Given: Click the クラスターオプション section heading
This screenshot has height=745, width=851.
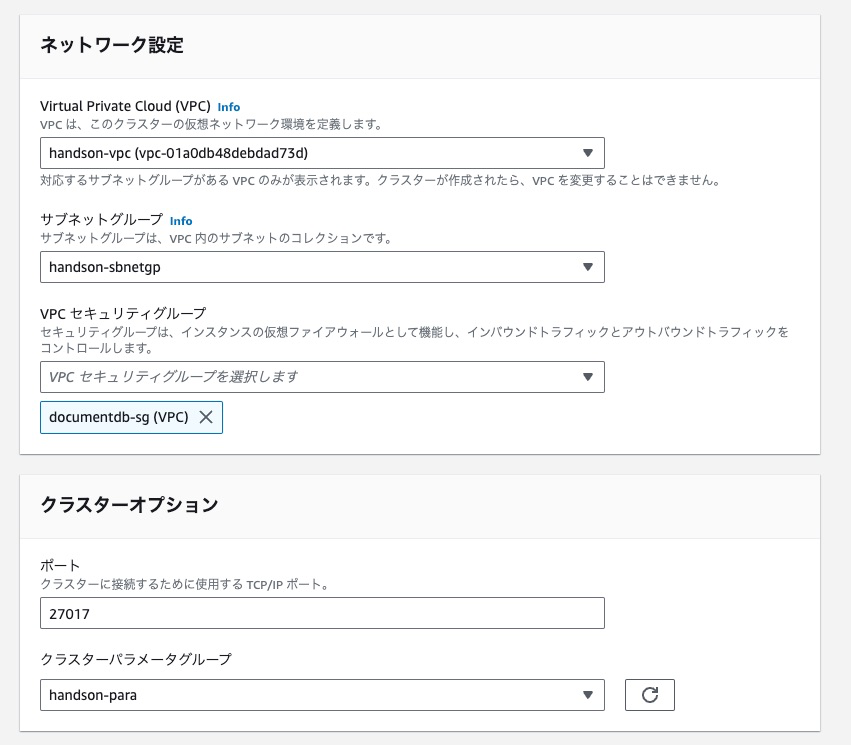Looking at the screenshot, I should [129, 505].
